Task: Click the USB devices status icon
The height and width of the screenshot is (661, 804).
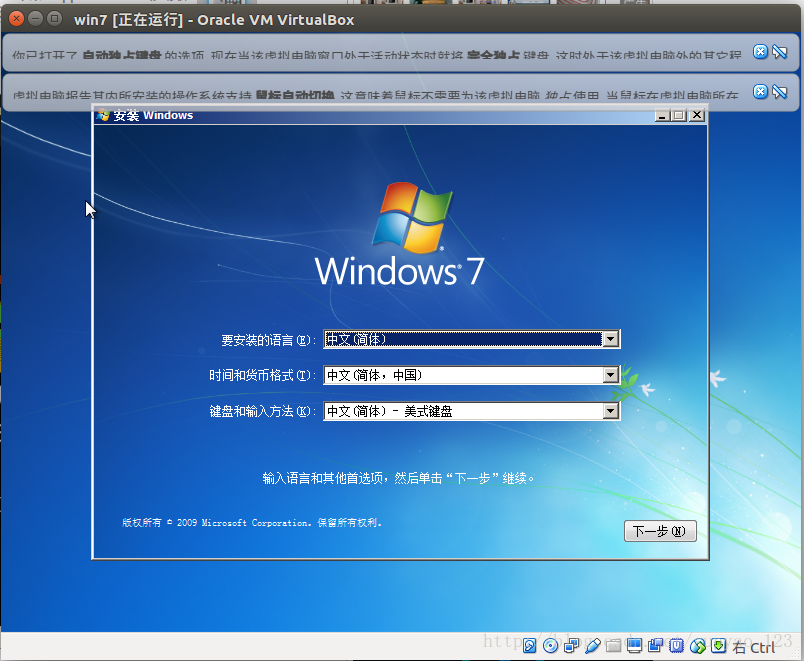Action: (592, 646)
